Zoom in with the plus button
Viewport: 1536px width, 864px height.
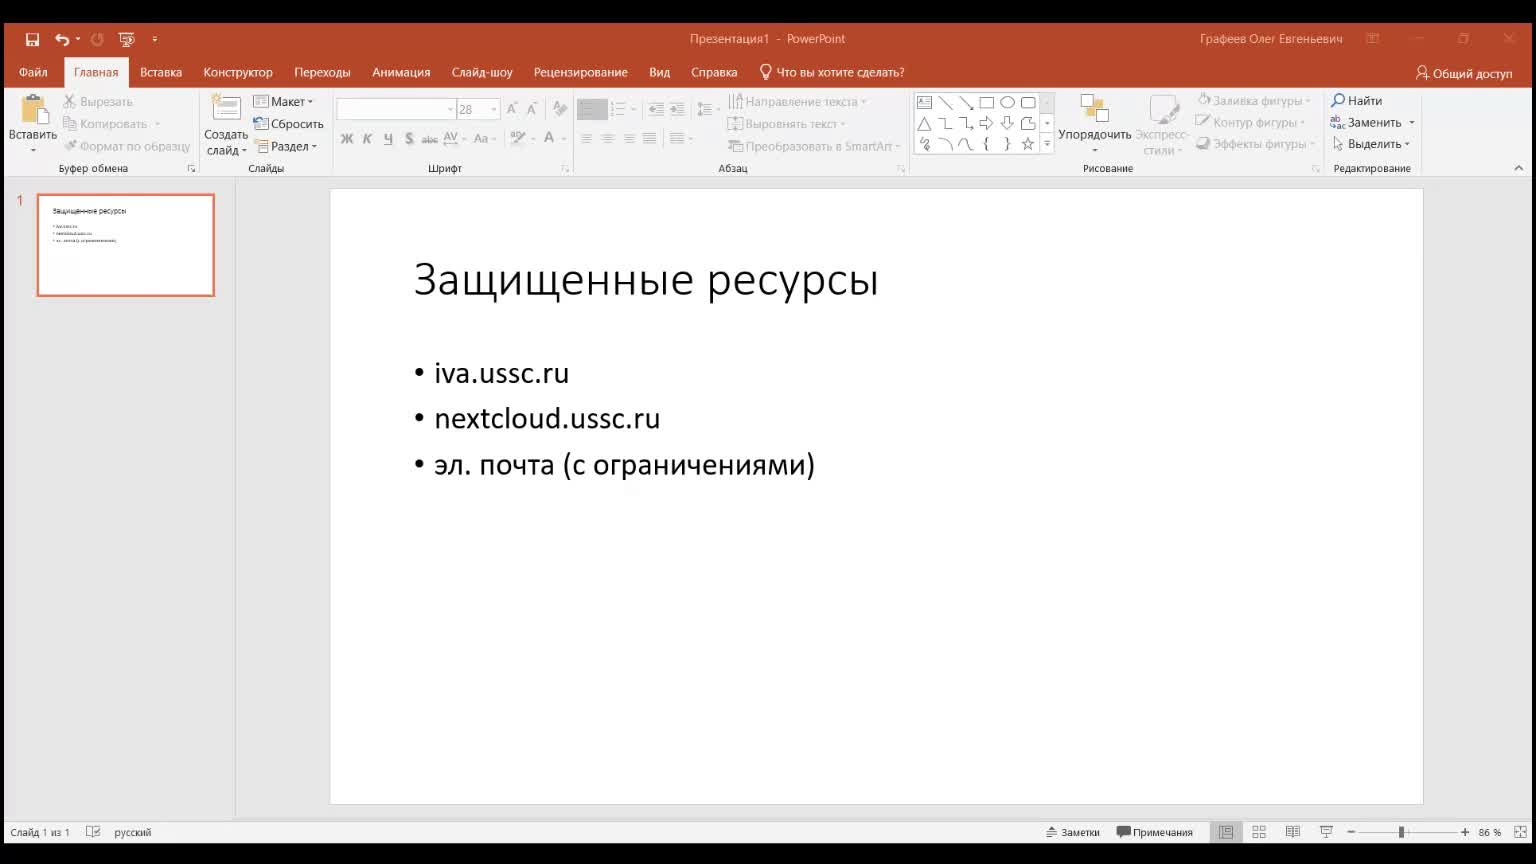coord(1465,832)
